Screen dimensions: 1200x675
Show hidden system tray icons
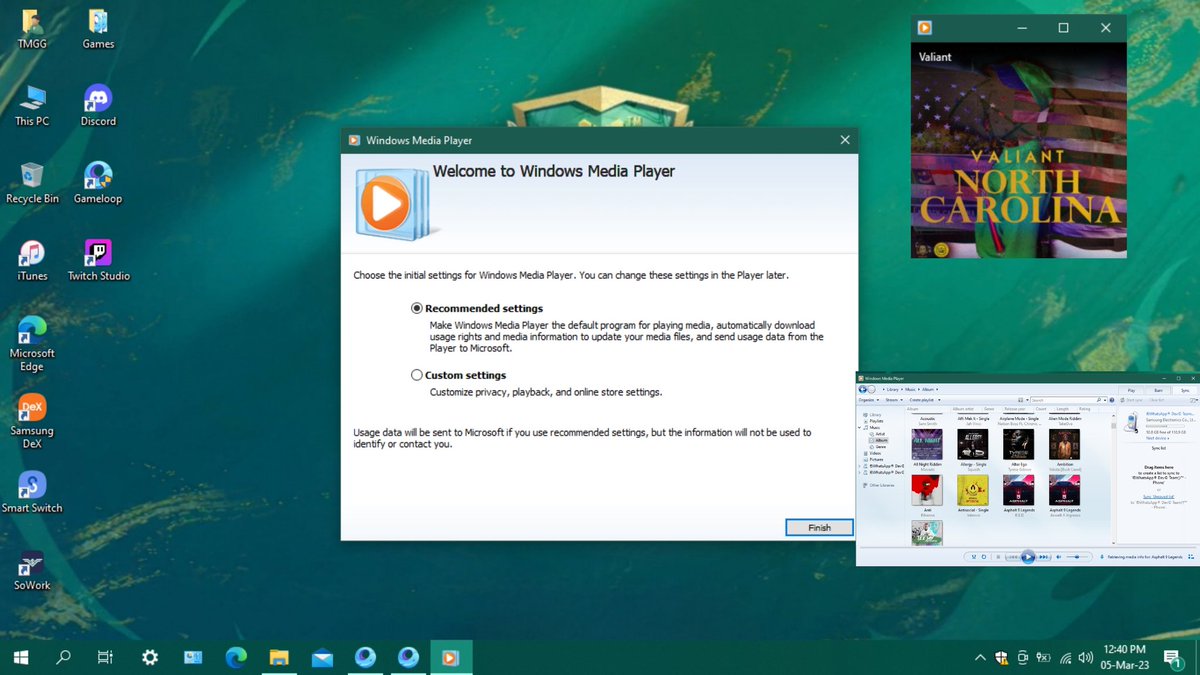click(x=980, y=658)
